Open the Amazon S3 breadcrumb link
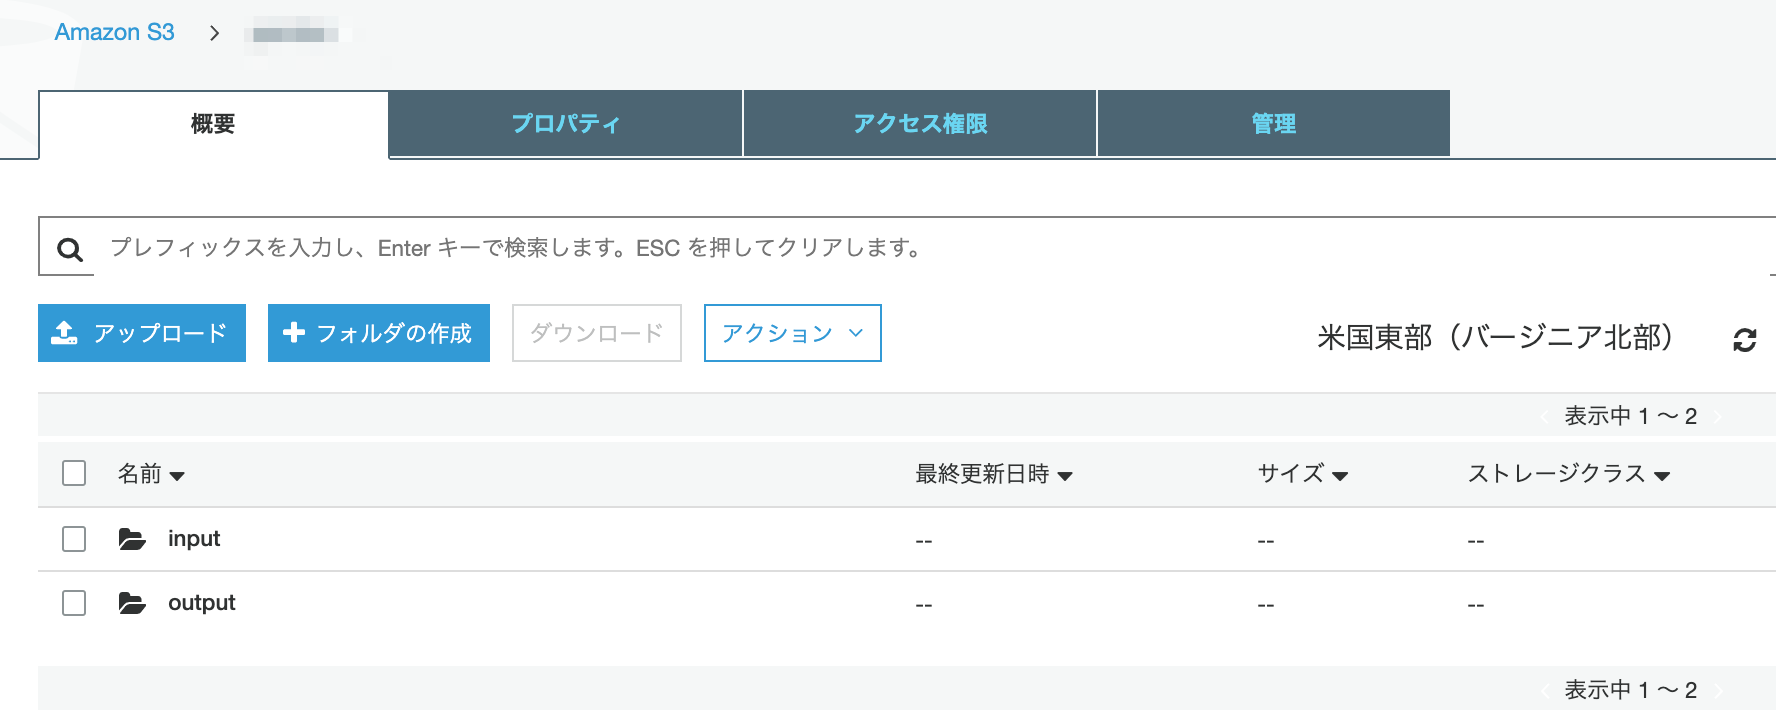Viewport: 1776px width, 728px height. pyautogui.click(x=115, y=32)
